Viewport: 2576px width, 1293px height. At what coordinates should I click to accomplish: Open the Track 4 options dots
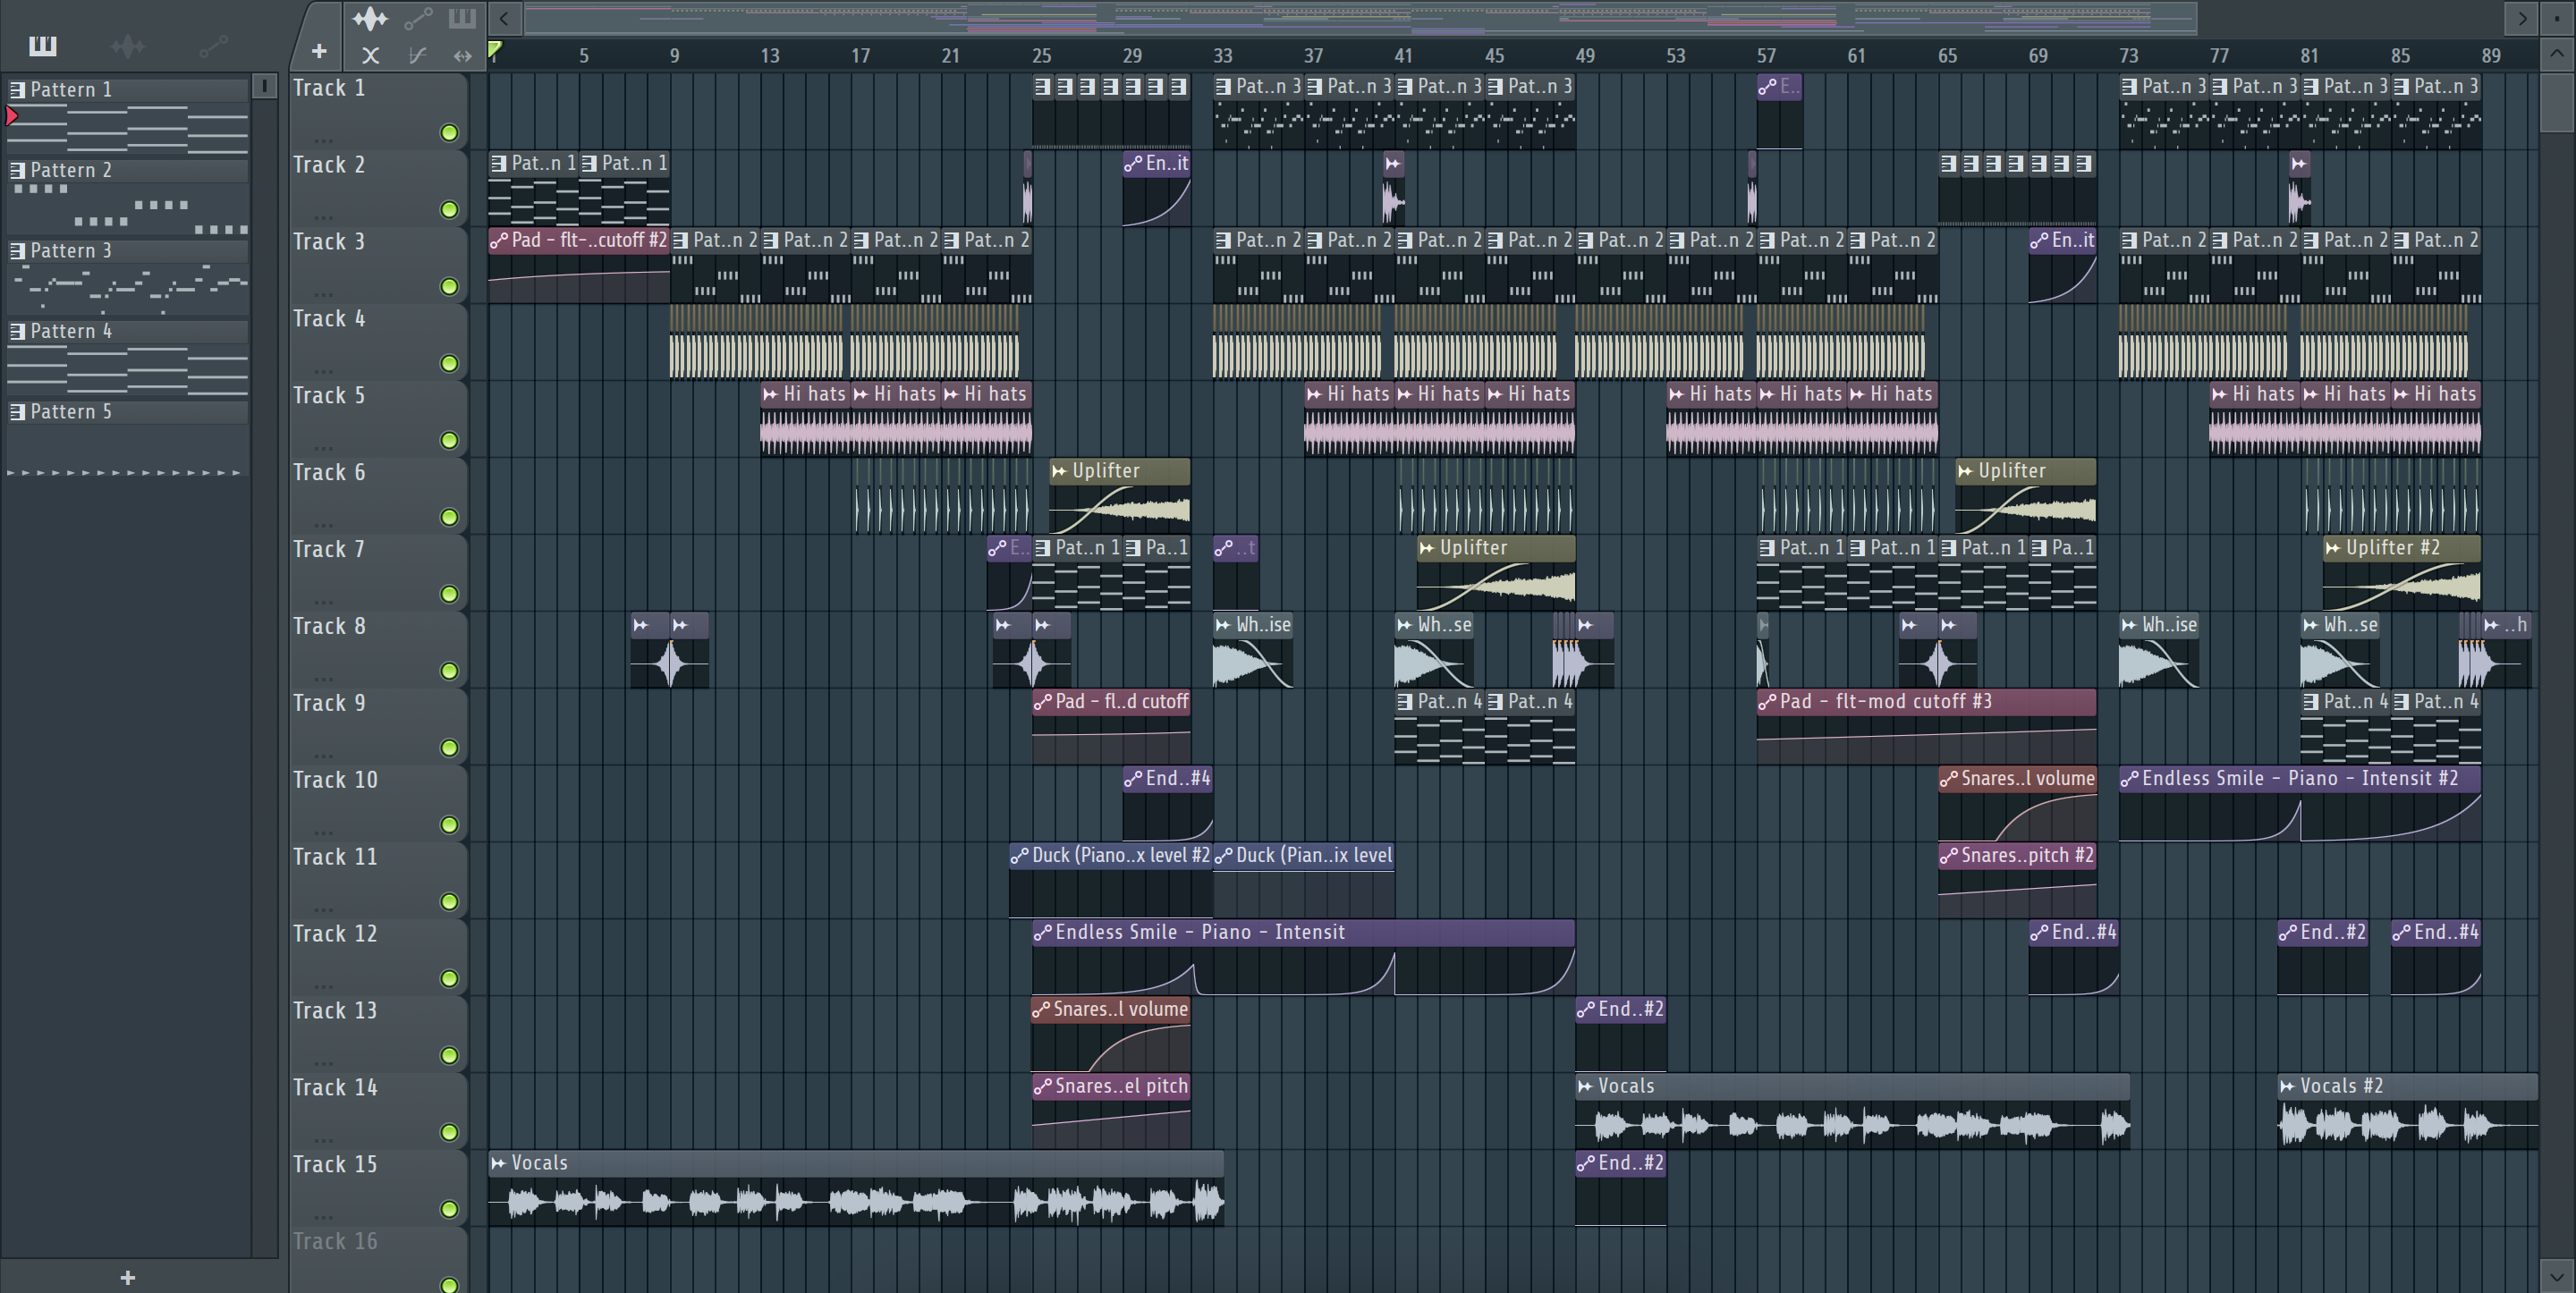click(322, 371)
